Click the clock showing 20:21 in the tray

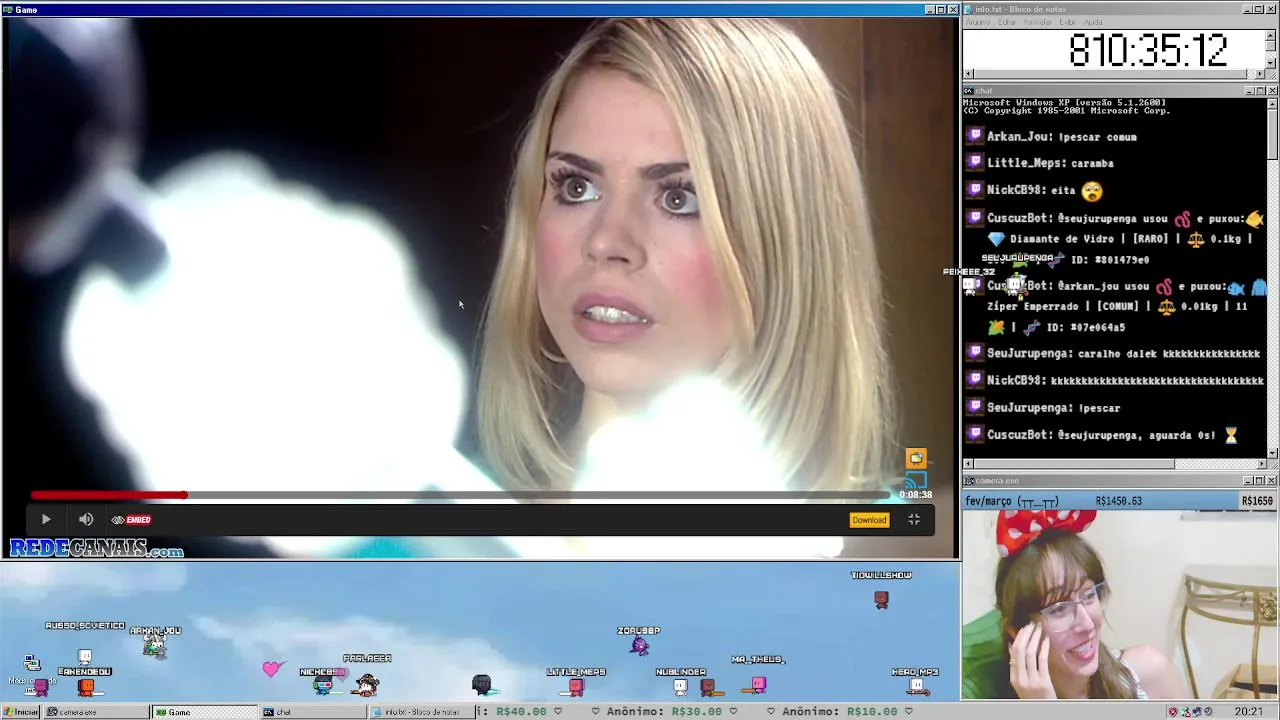pos(1248,712)
